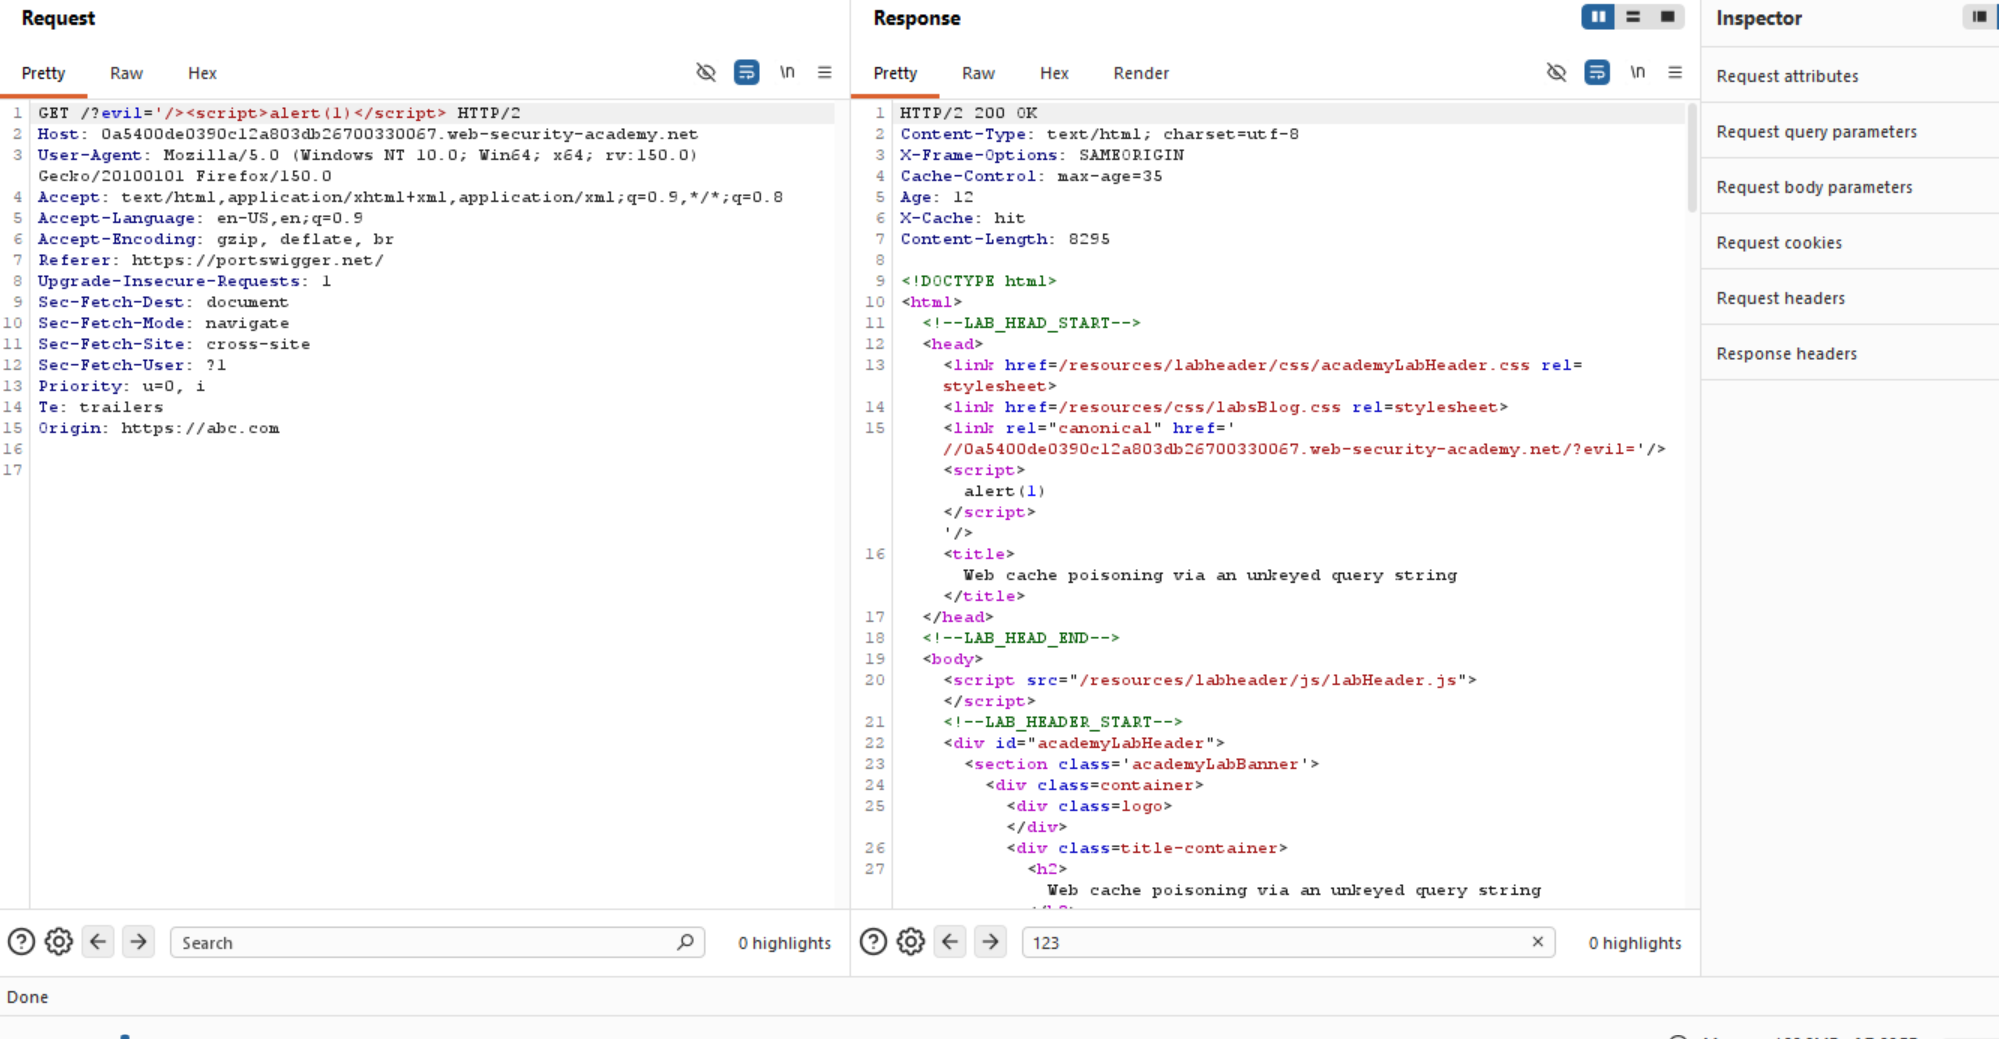Viewport: 1999px width, 1039px height.
Task: Select top-bottom stacked layout icon
Action: click(x=1633, y=17)
